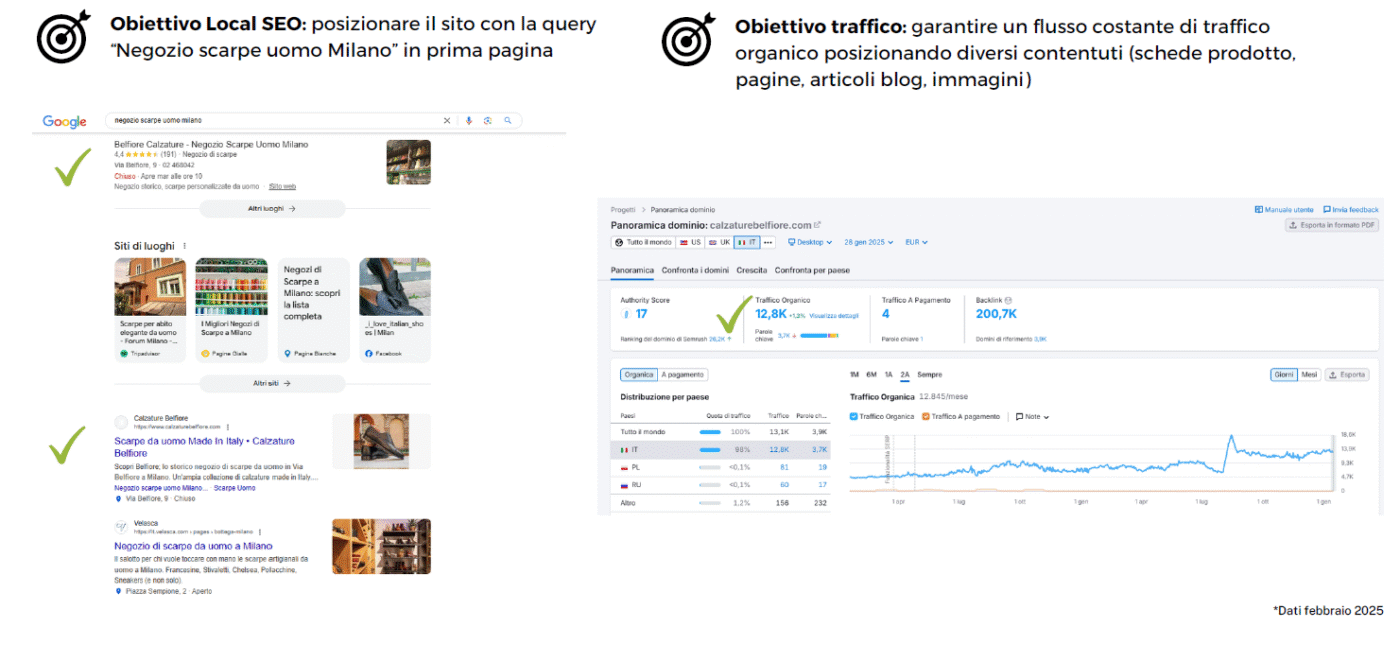Open the options dots next to the Velasca result

[x=259, y=532]
